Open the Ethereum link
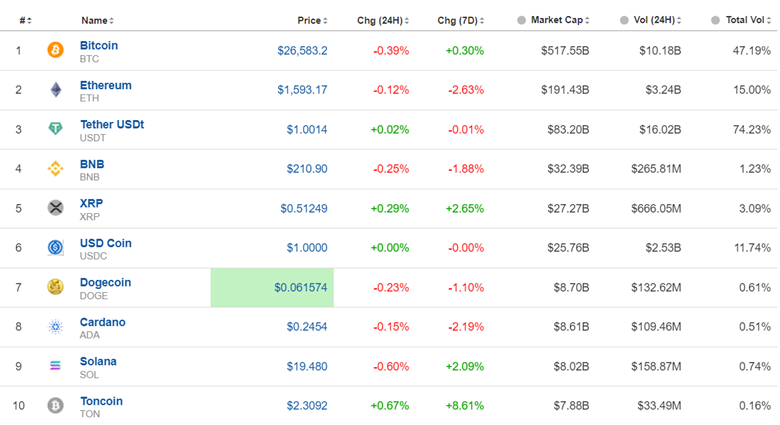The height and width of the screenshot is (425, 780). 106,85
